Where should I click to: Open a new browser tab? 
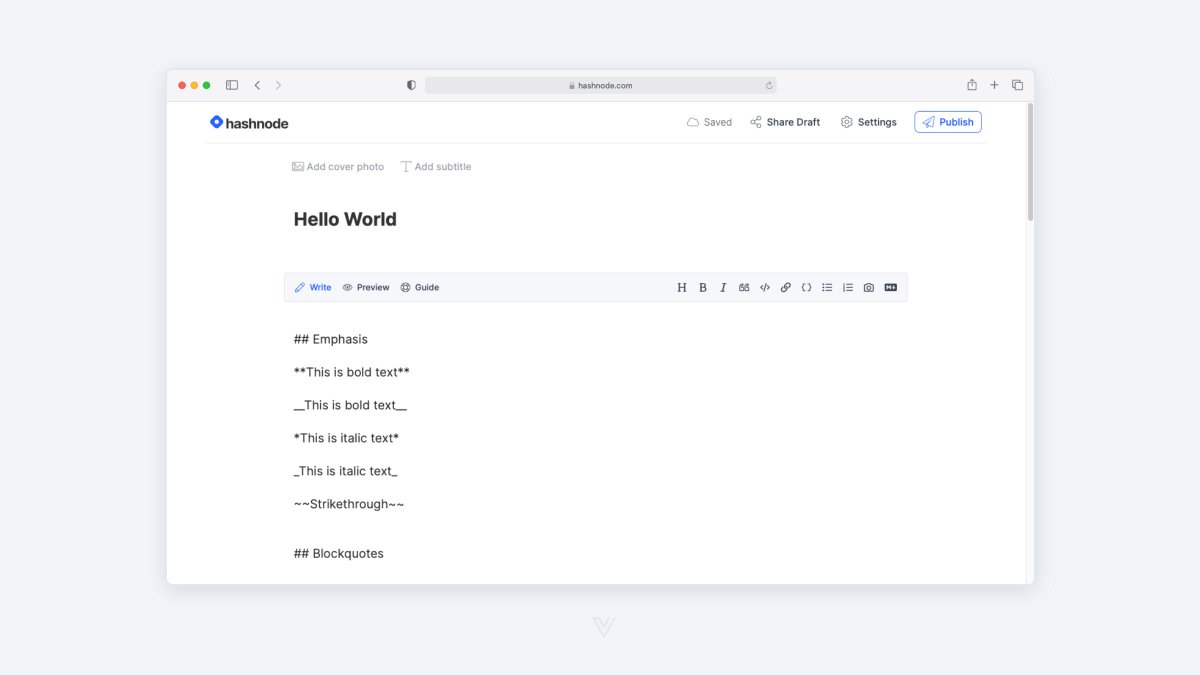(x=994, y=85)
